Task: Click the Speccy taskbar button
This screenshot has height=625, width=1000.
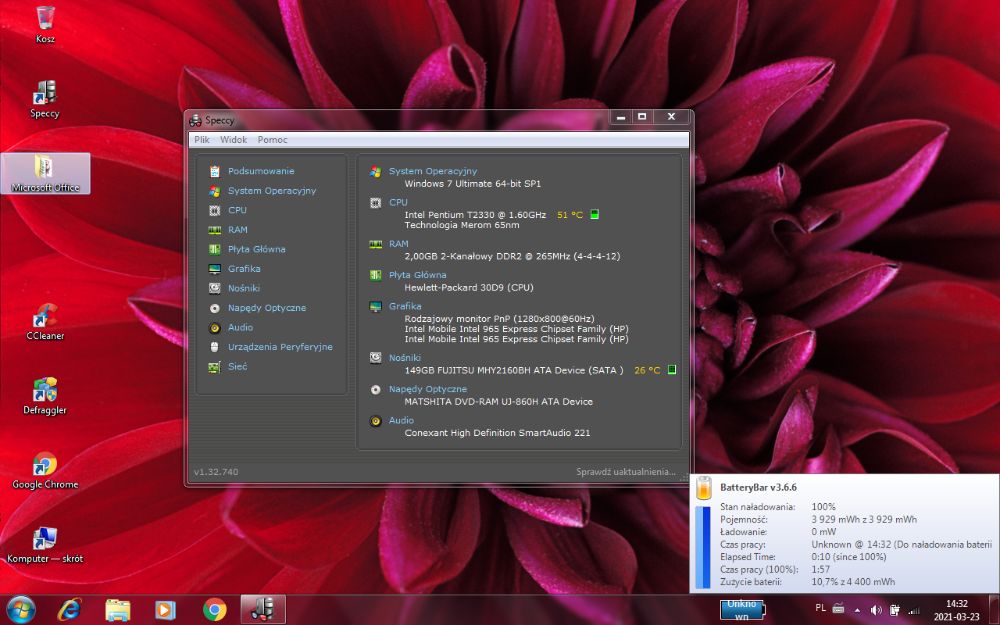Action: (262, 610)
